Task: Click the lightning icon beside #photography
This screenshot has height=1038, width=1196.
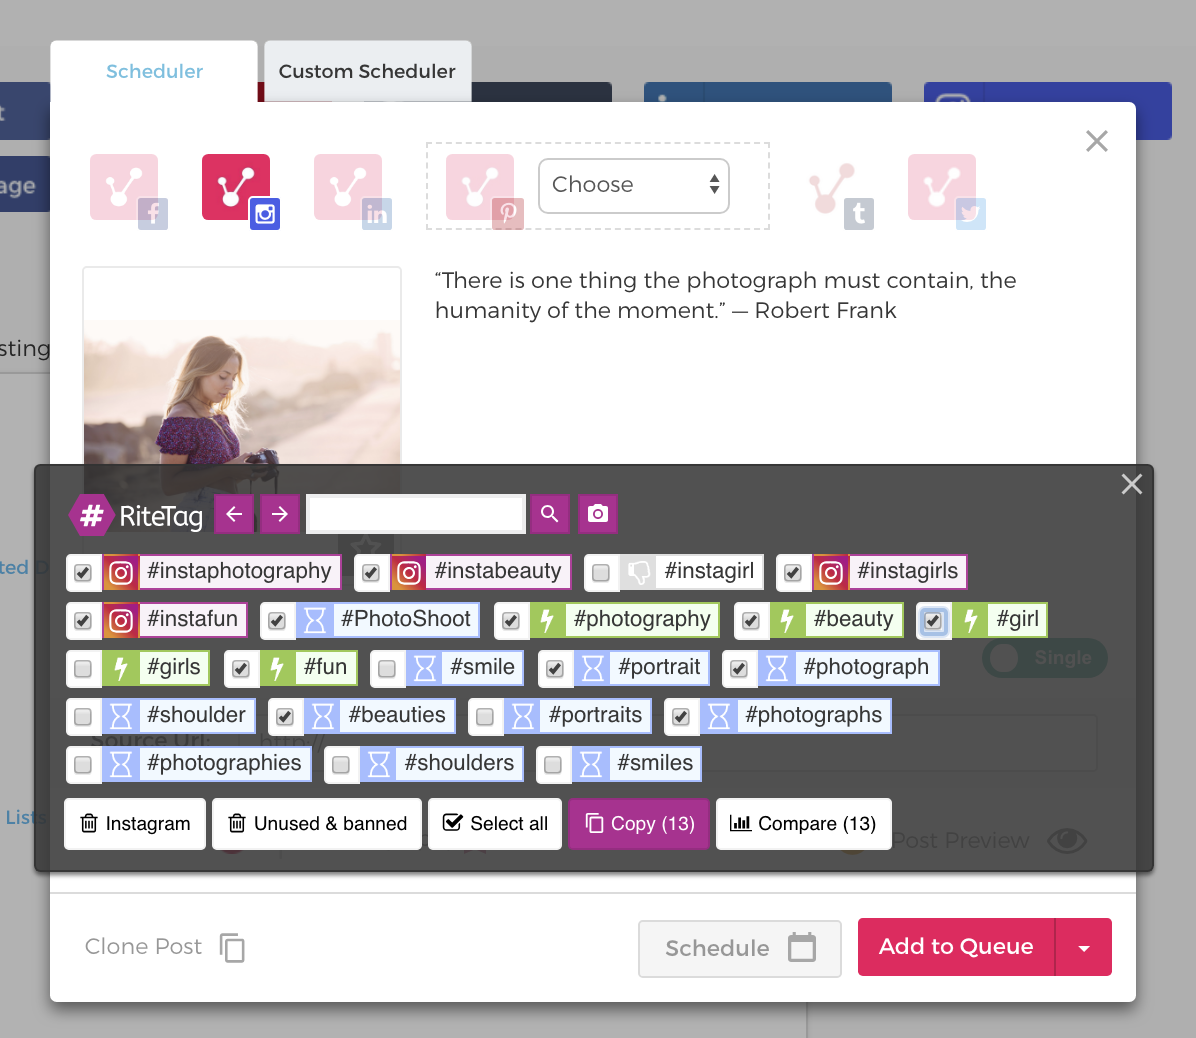Action: (x=548, y=621)
